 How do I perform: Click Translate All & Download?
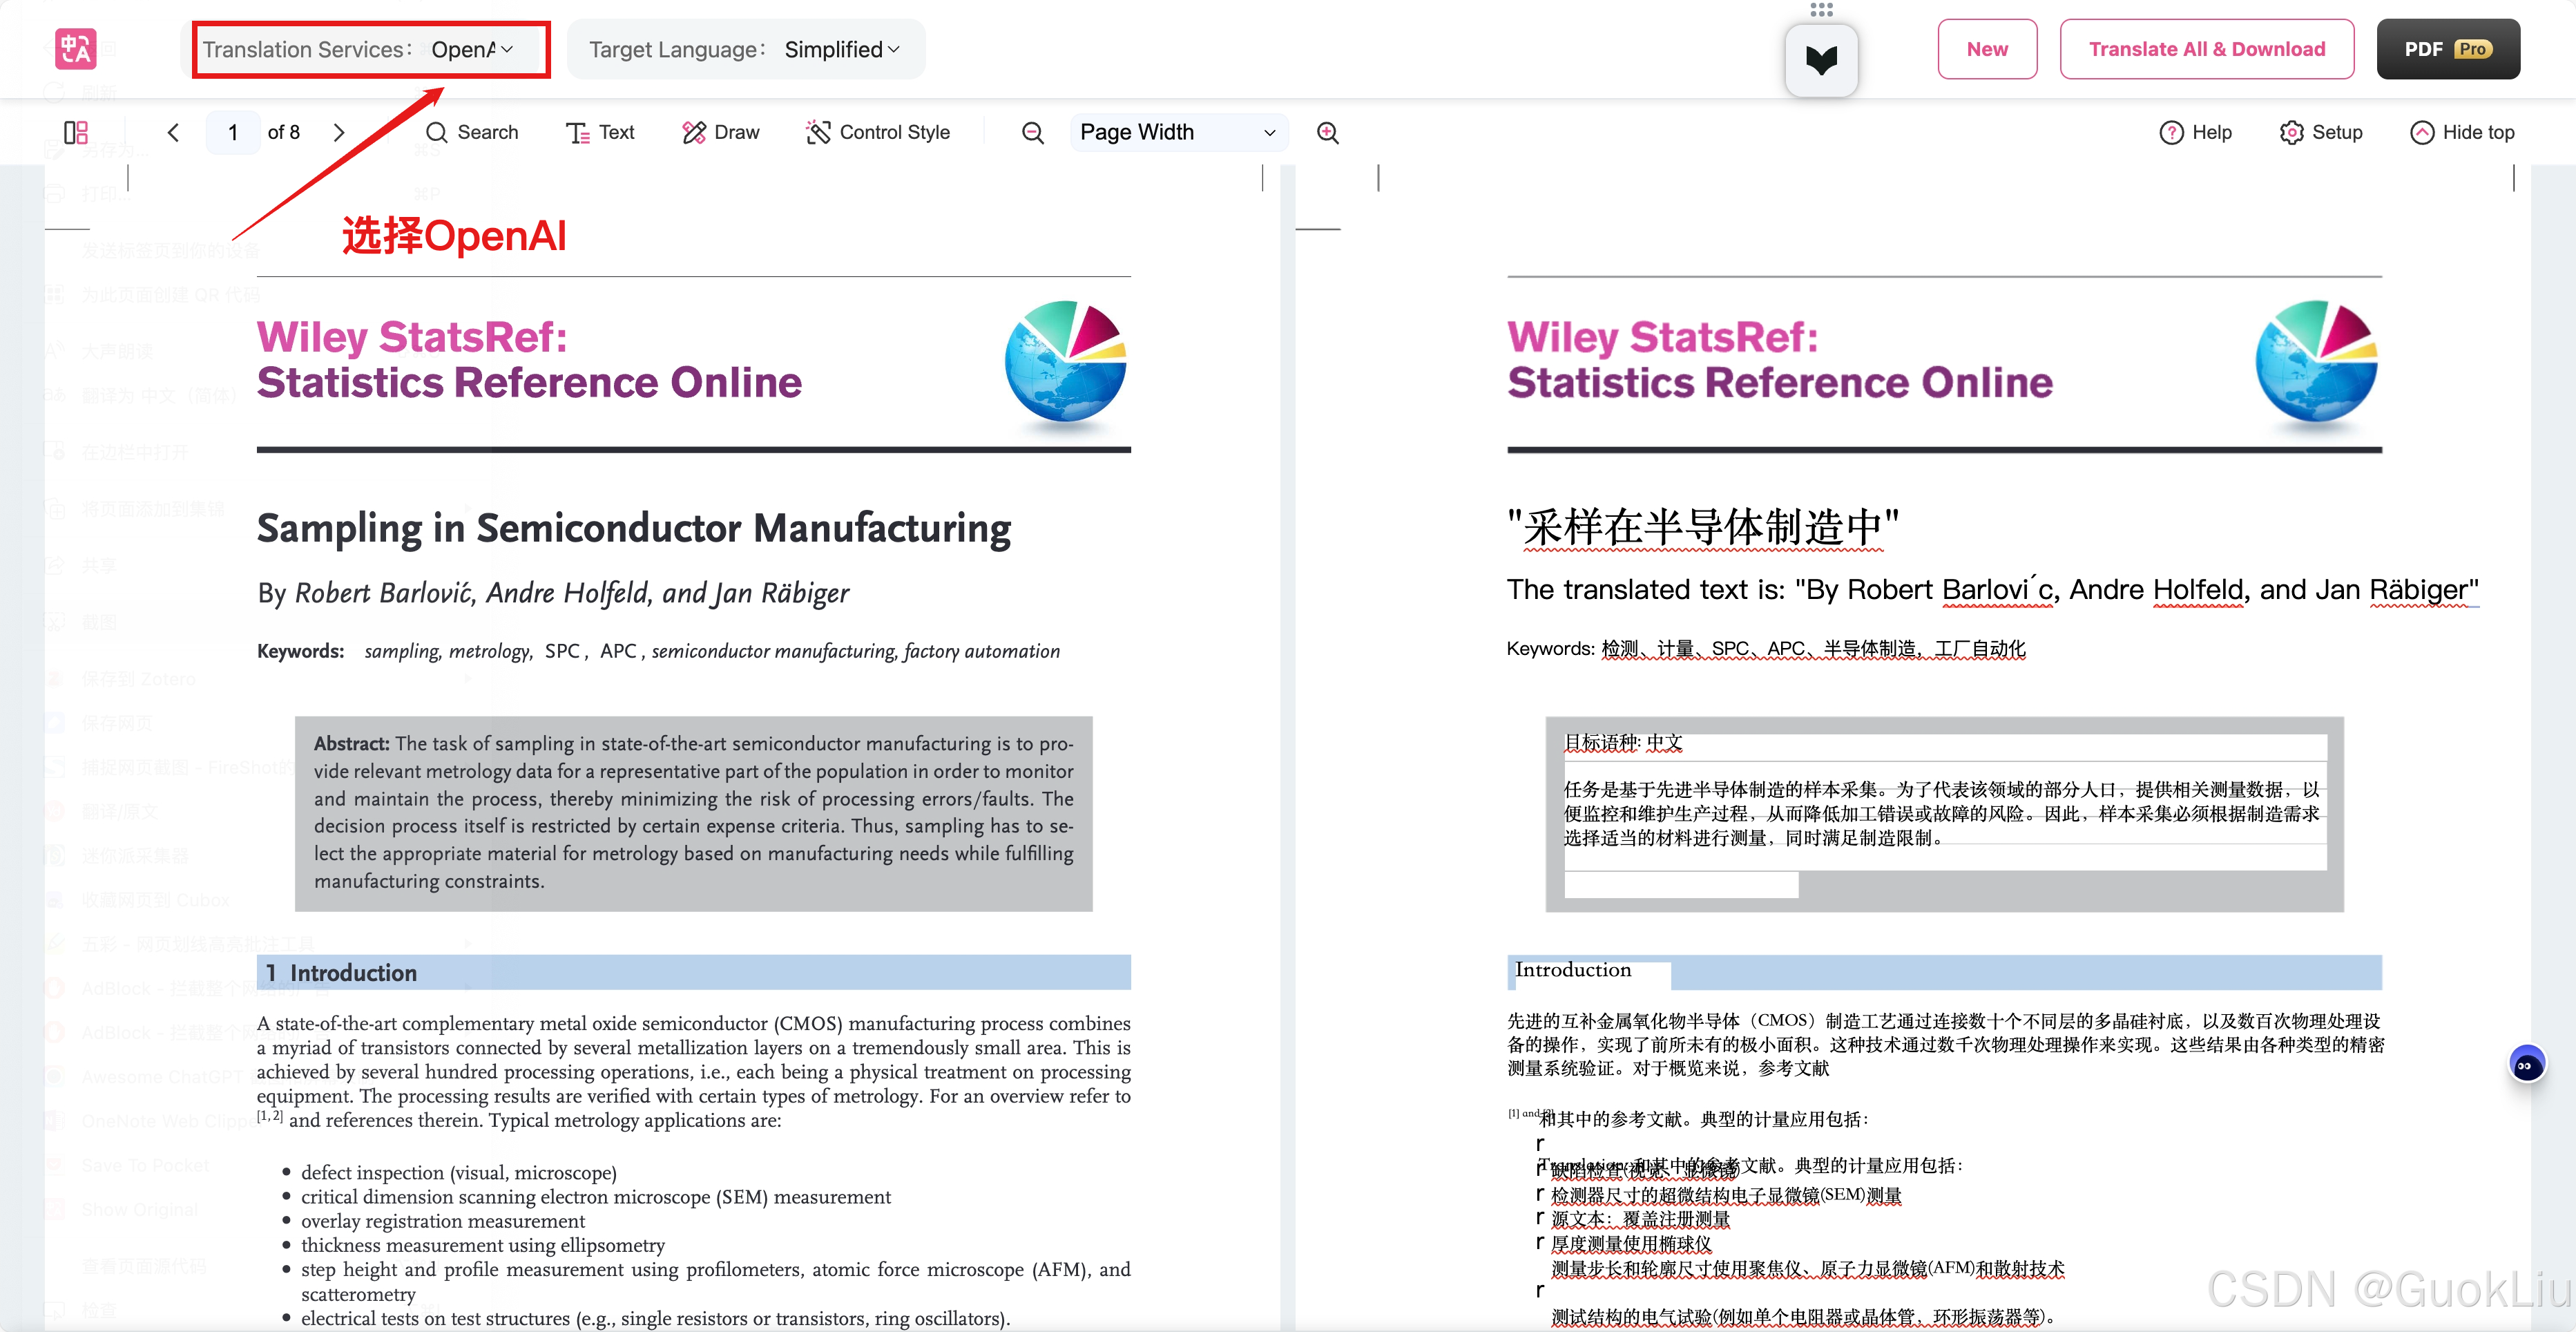click(x=2206, y=49)
